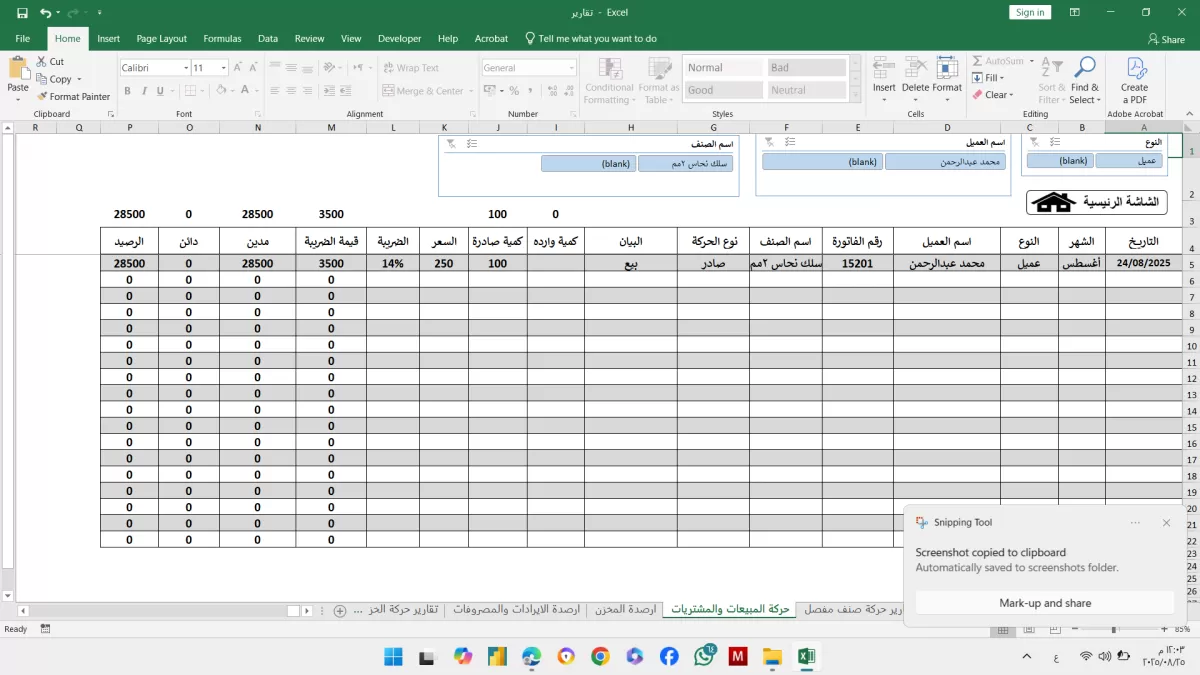Image resolution: width=1200 pixels, height=675 pixels.
Task: Toggle the عميل filter in النوع slicer
Action: pos(1128,161)
